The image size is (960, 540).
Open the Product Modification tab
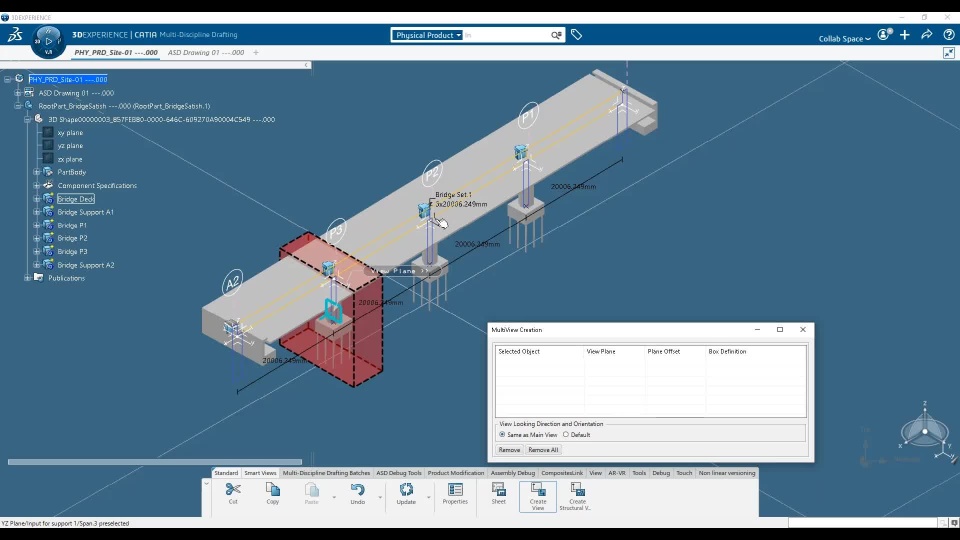(456, 473)
